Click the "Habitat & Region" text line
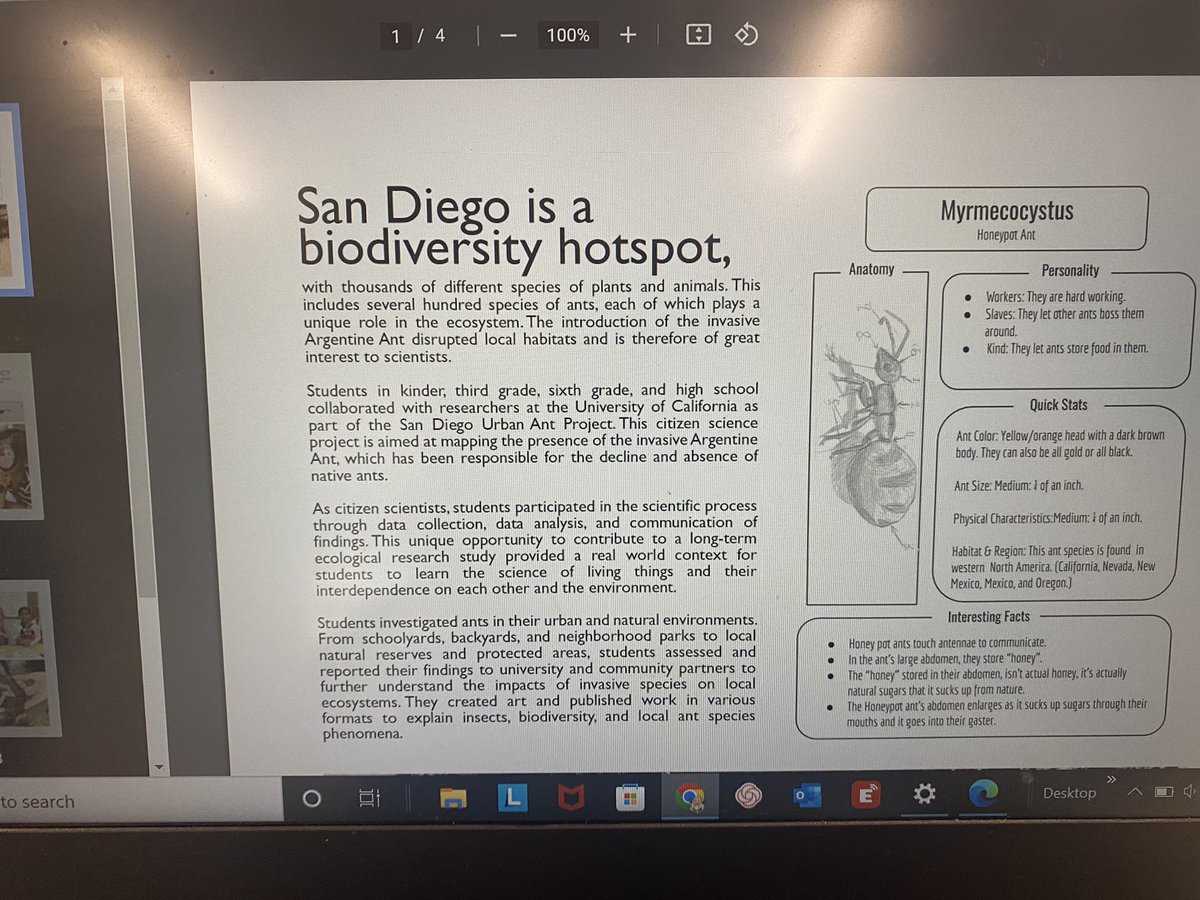 (1054, 566)
